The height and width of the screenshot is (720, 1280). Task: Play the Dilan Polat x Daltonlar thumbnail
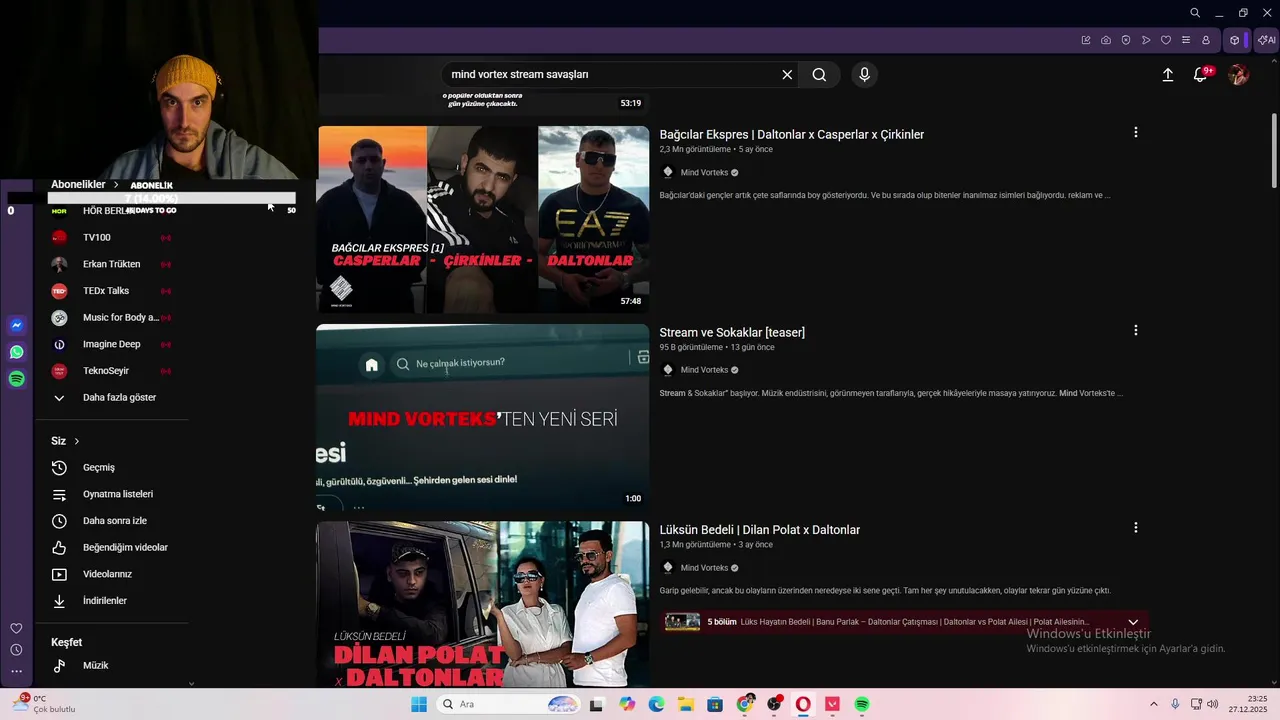point(483,604)
